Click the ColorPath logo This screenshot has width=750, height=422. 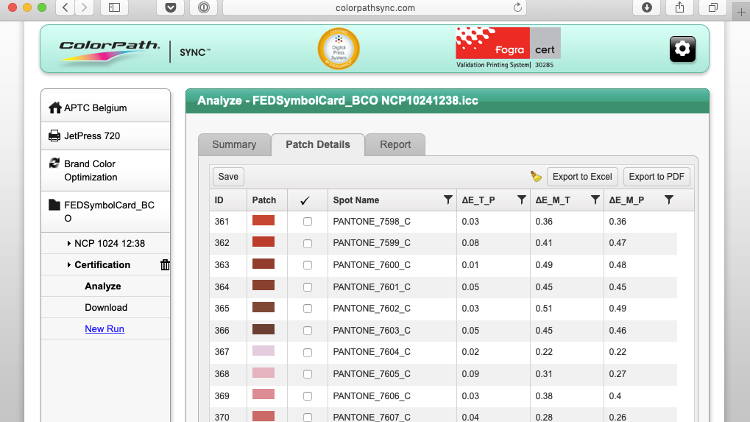(x=109, y=51)
